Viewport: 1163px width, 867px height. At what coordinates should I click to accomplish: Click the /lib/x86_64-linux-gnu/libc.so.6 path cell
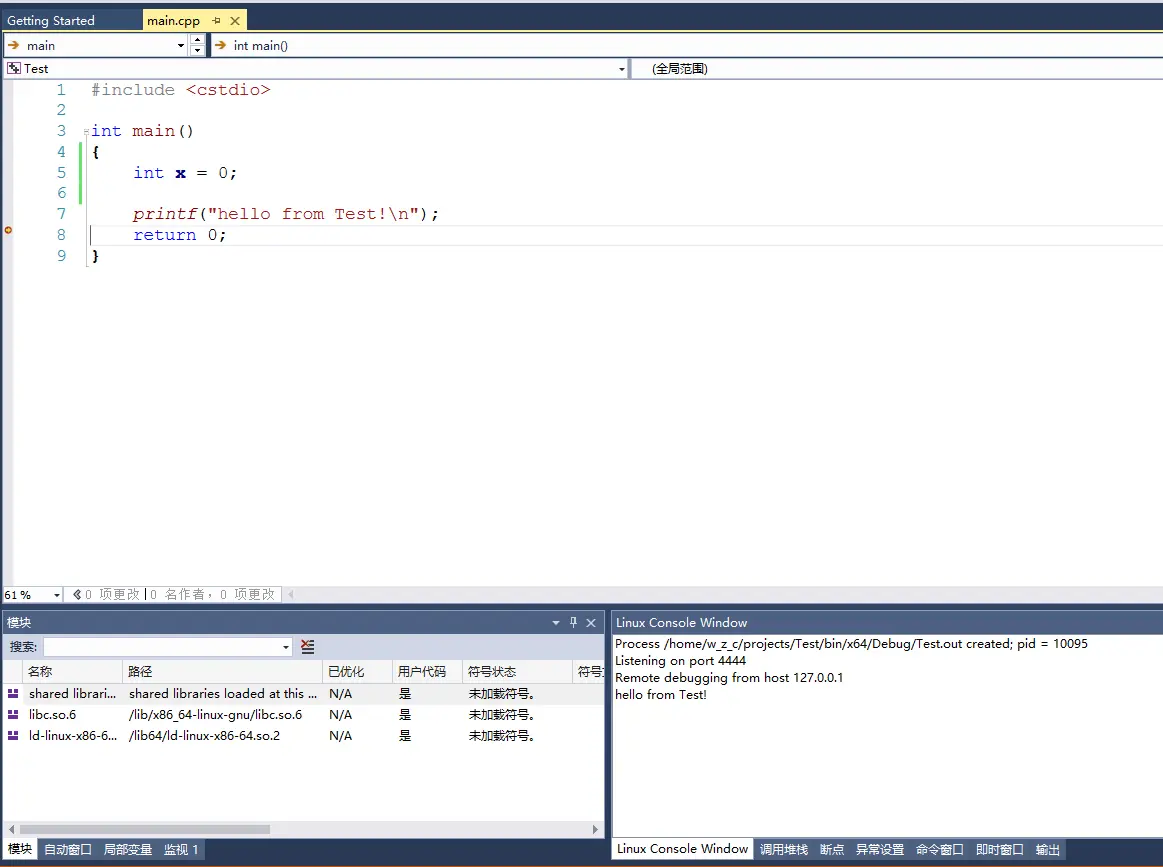pyautogui.click(x=216, y=715)
